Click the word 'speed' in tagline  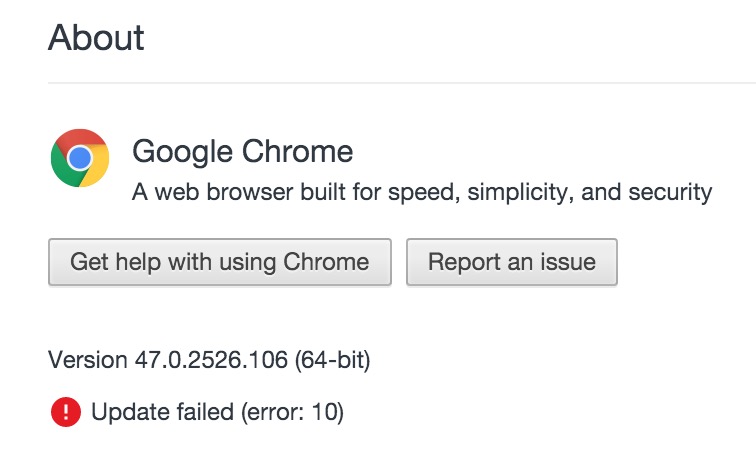coord(423,193)
